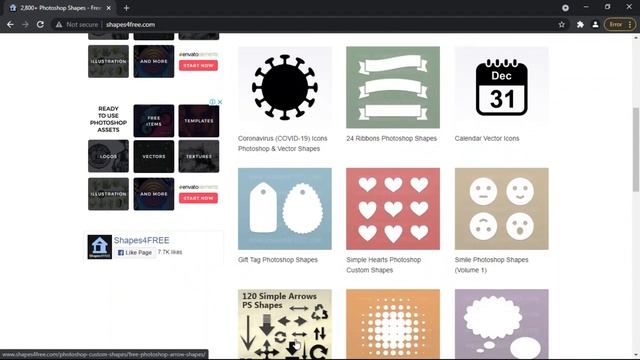Click the Shapes4FREE Facebook page name
The width and height of the screenshot is (640, 360).
[141, 240]
